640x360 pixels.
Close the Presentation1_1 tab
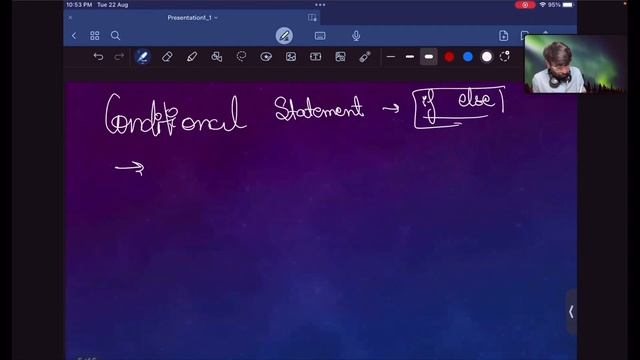[70, 18]
